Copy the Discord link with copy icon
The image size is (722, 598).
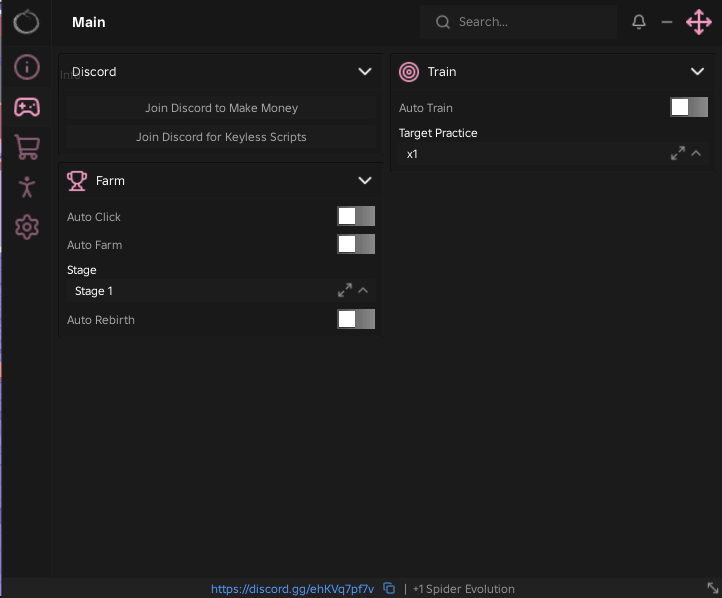pyautogui.click(x=389, y=588)
